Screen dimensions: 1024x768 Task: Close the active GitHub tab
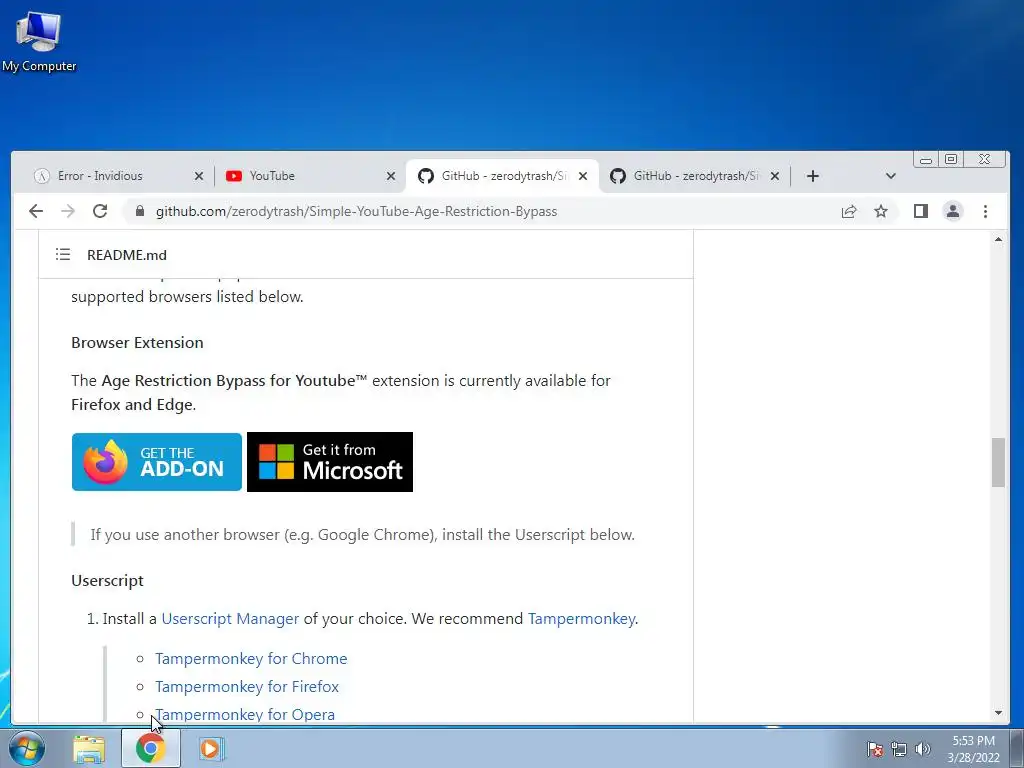coord(583,176)
